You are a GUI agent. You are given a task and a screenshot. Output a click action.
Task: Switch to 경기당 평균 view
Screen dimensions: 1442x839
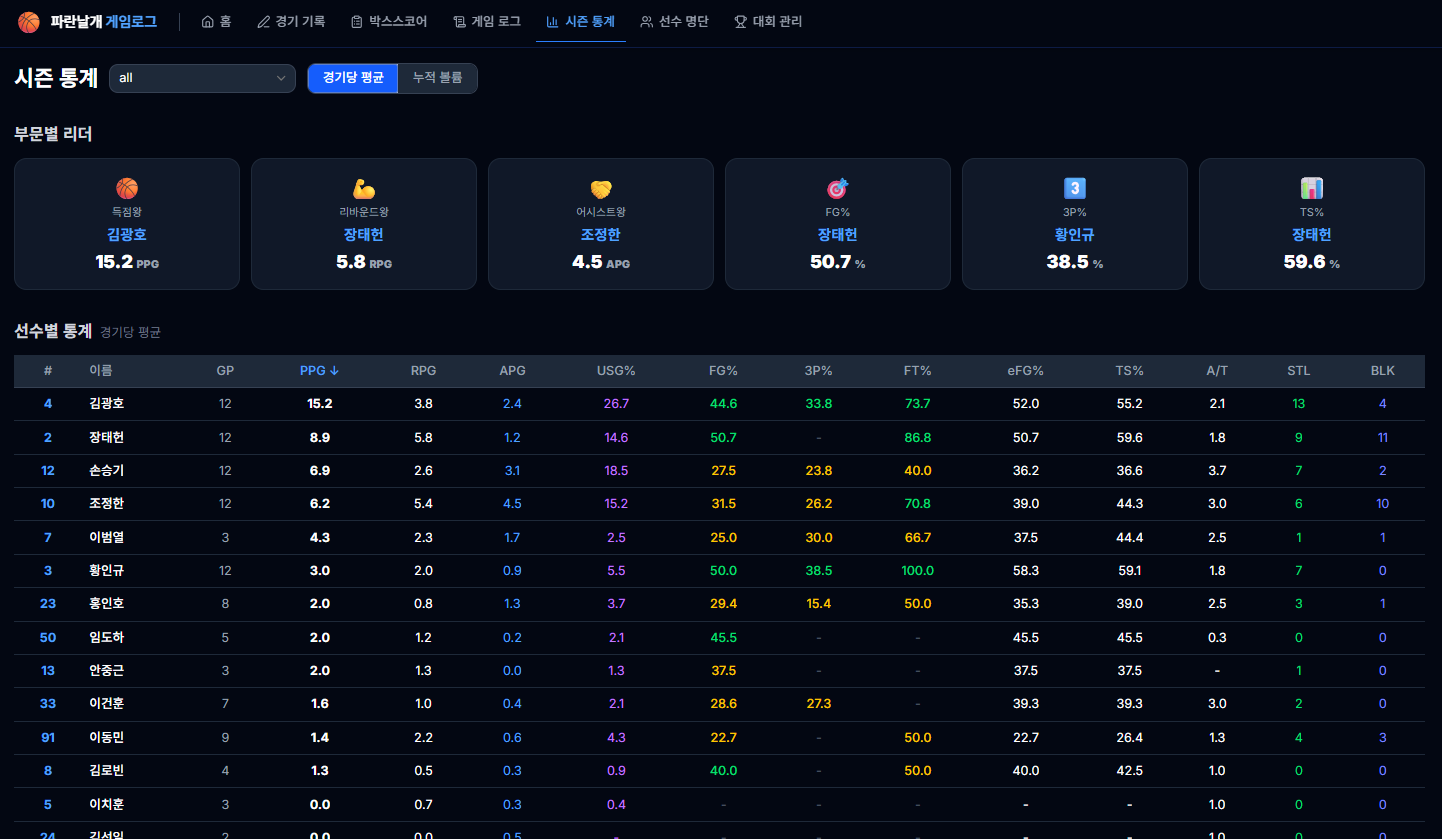[353, 78]
